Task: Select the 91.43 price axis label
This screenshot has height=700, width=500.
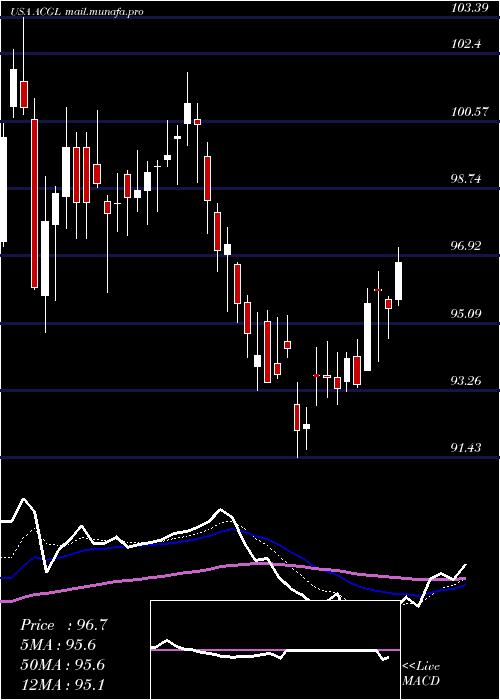Action: click(466, 448)
